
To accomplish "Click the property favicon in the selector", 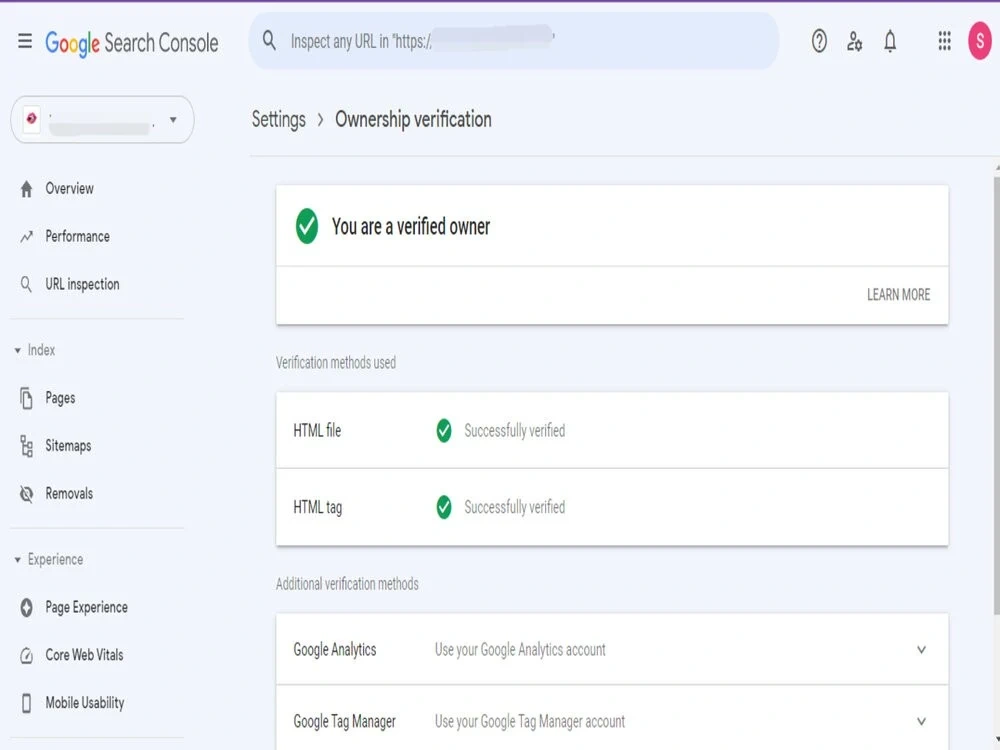I will click(x=31, y=119).
